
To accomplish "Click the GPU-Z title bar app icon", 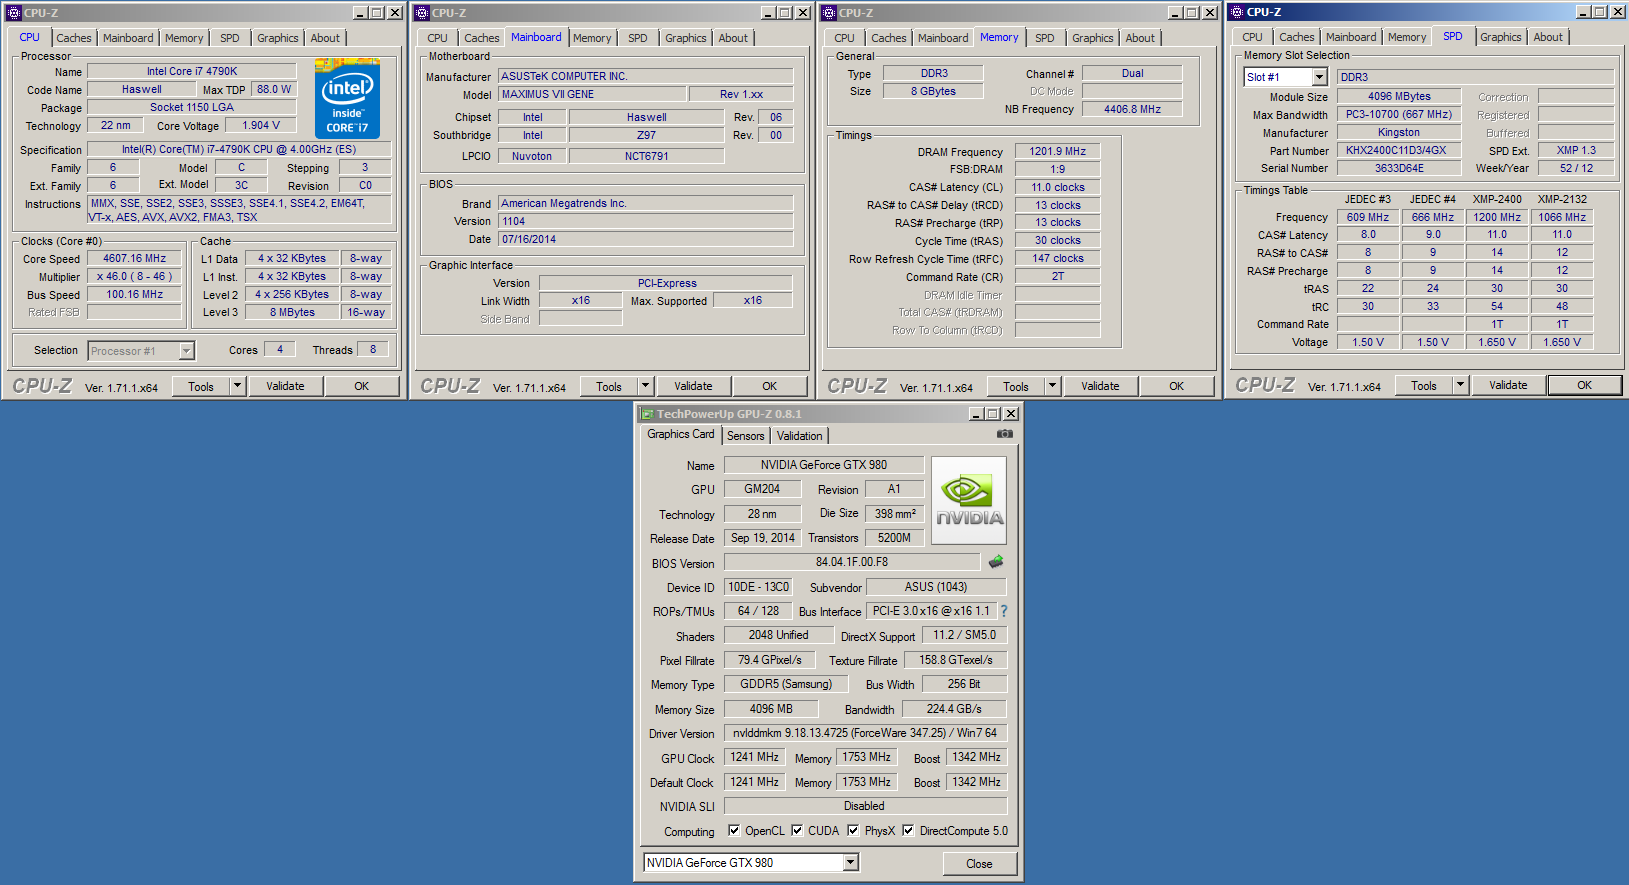I will (646, 414).
